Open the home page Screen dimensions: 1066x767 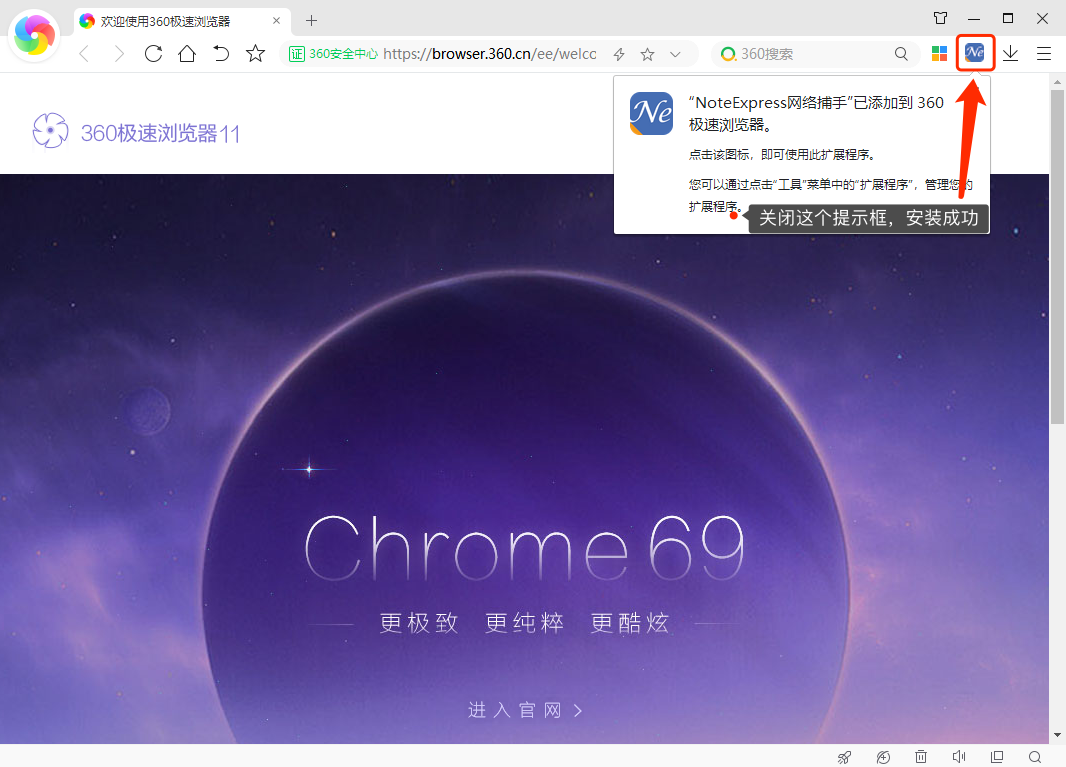pos(187,54)
